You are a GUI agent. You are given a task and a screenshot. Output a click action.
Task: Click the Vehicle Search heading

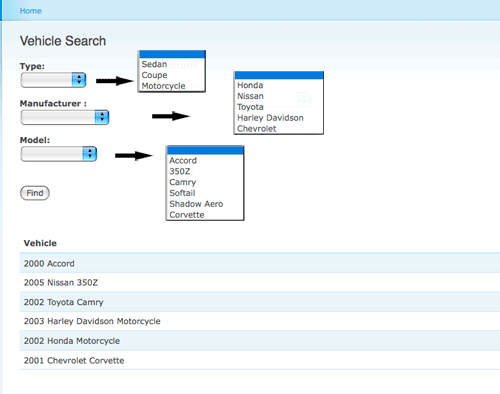pyautogui.click(x=63, y=41)
